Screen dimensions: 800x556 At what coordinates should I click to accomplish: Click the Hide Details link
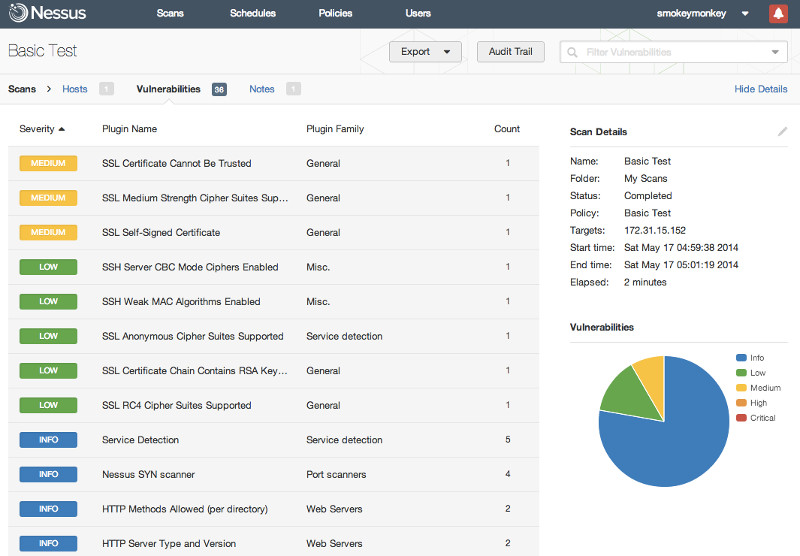coord(761,89)
